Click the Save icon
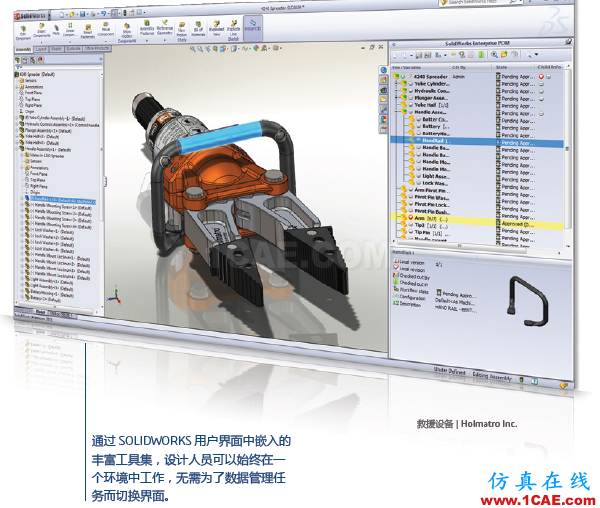This screenshot has height=508, width=600. pos(82,14)
